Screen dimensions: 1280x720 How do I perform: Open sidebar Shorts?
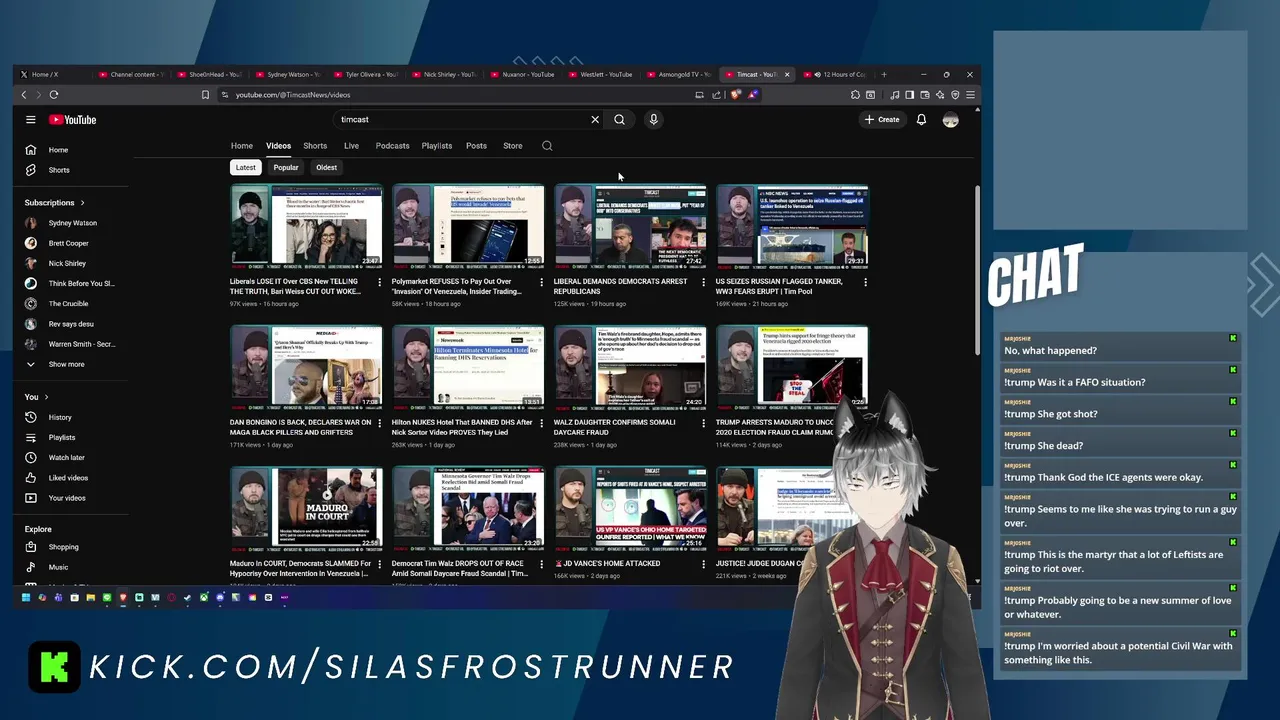[x=75, y=170]
